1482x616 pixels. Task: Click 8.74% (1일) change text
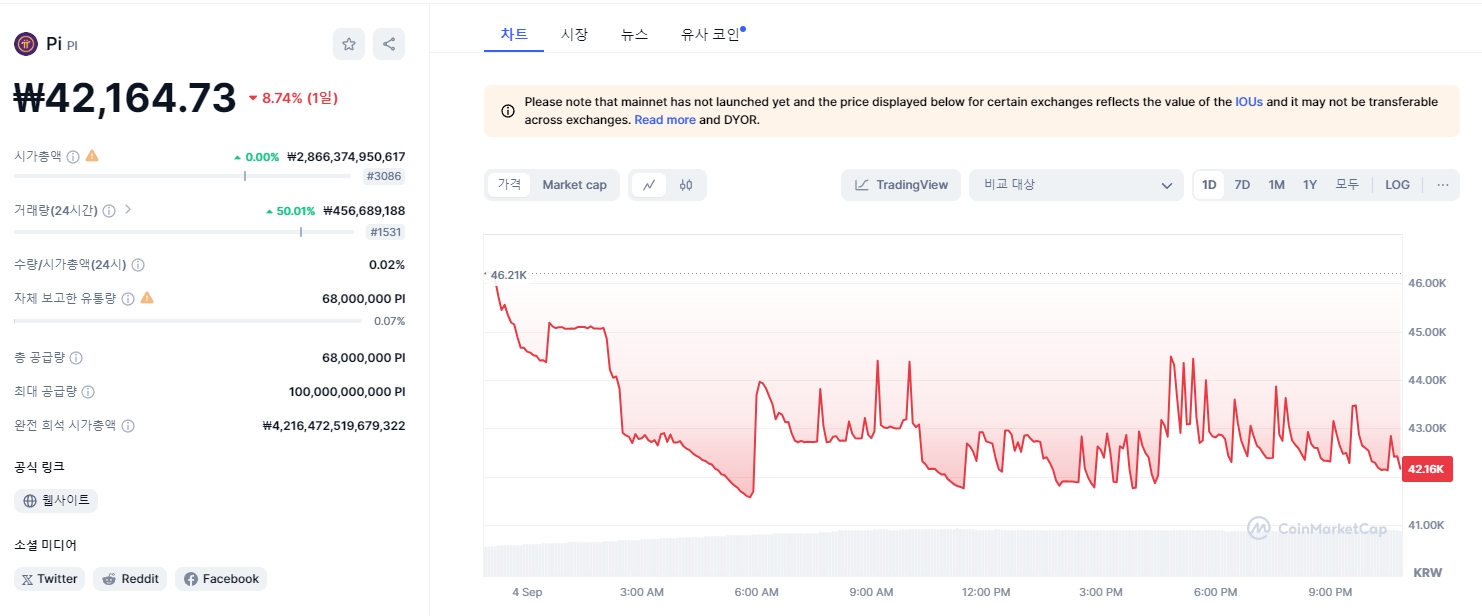pyautogui.click(x=300, y=98)
